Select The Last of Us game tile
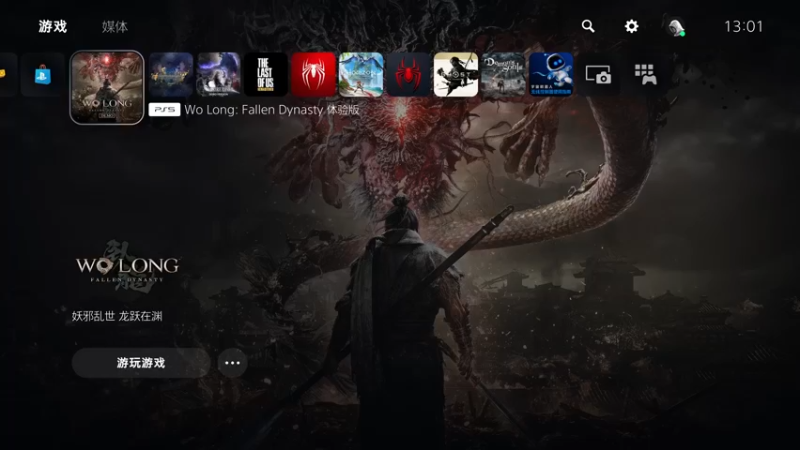The height and width of the screenshot is (450, 800). pos(266,74)
